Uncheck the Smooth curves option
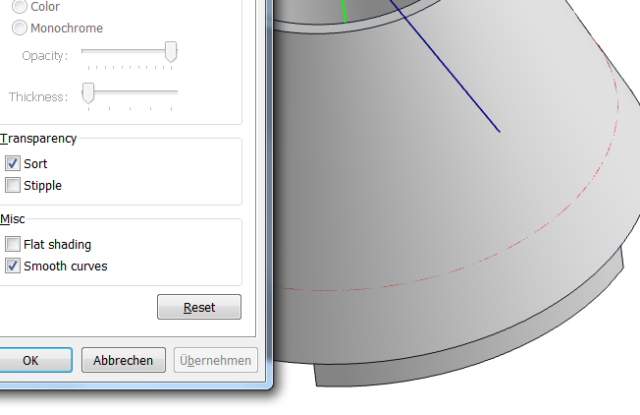640x415 pixels. [x=13, y=266]
